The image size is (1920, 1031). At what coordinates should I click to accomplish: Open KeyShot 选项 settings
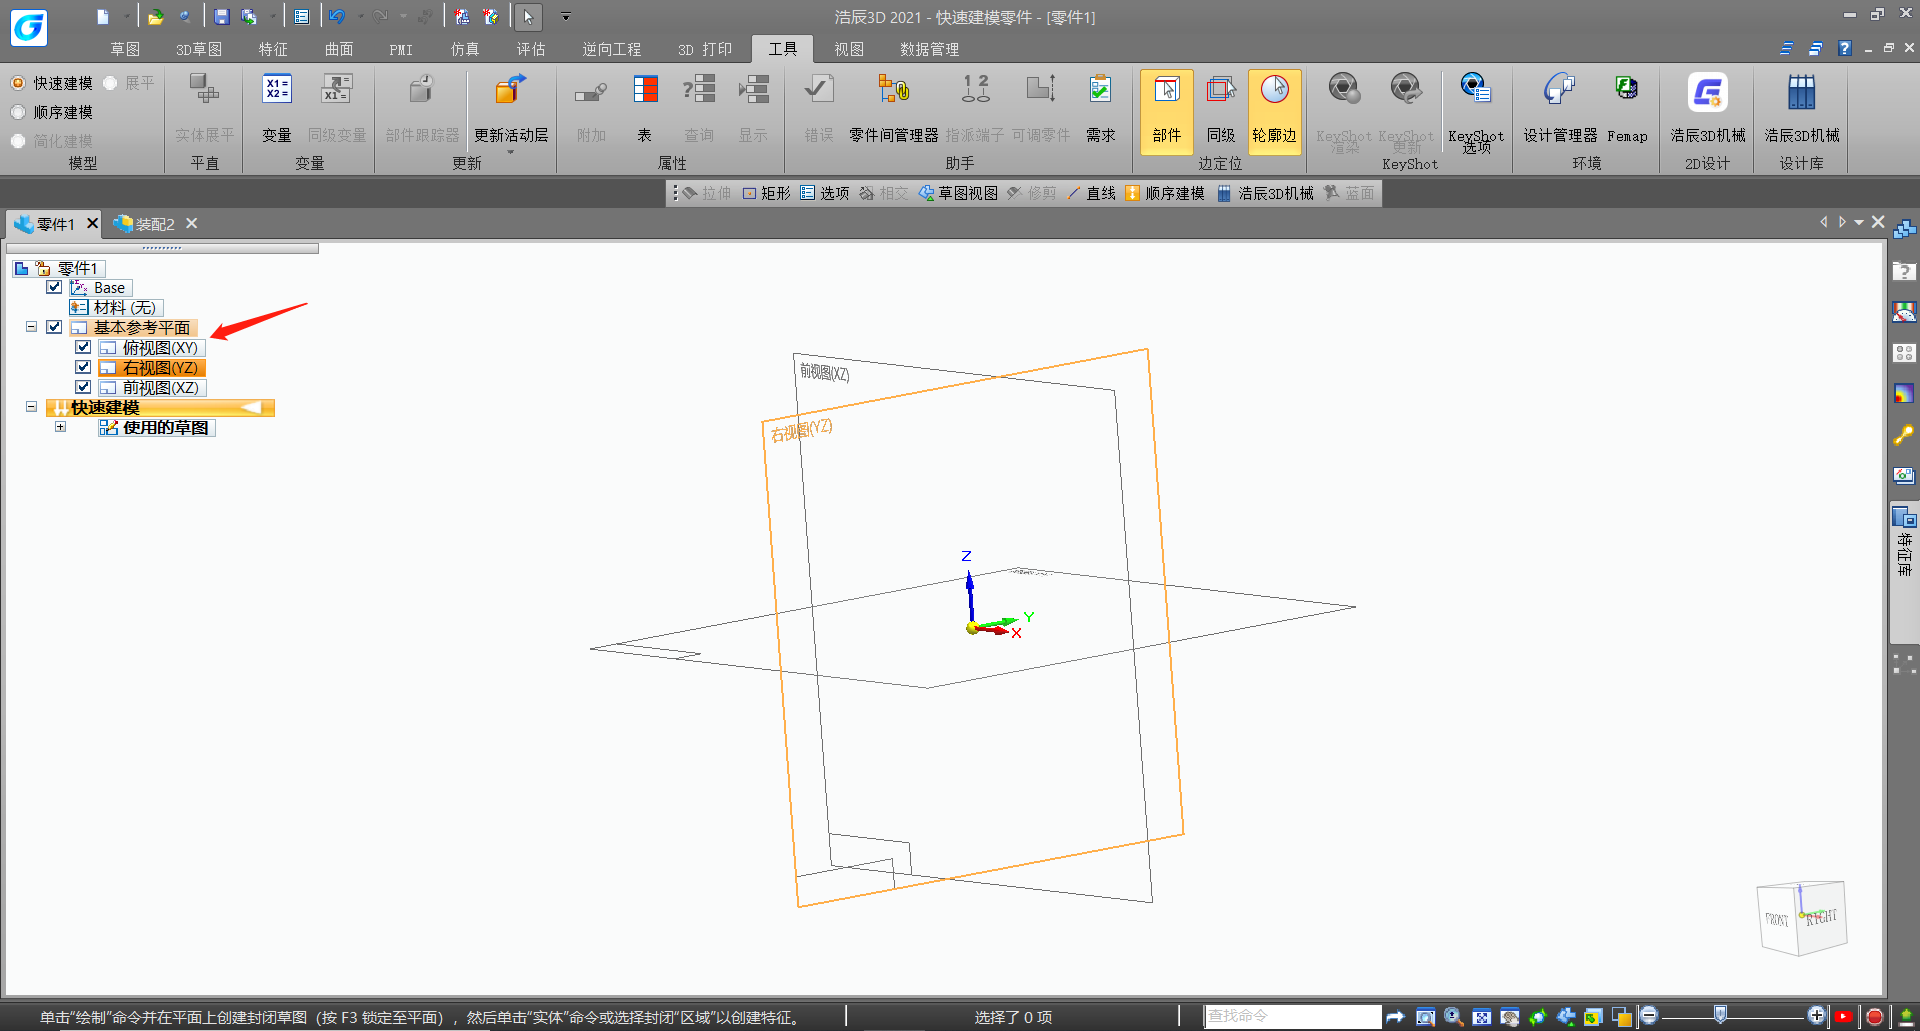(1476, 112)
